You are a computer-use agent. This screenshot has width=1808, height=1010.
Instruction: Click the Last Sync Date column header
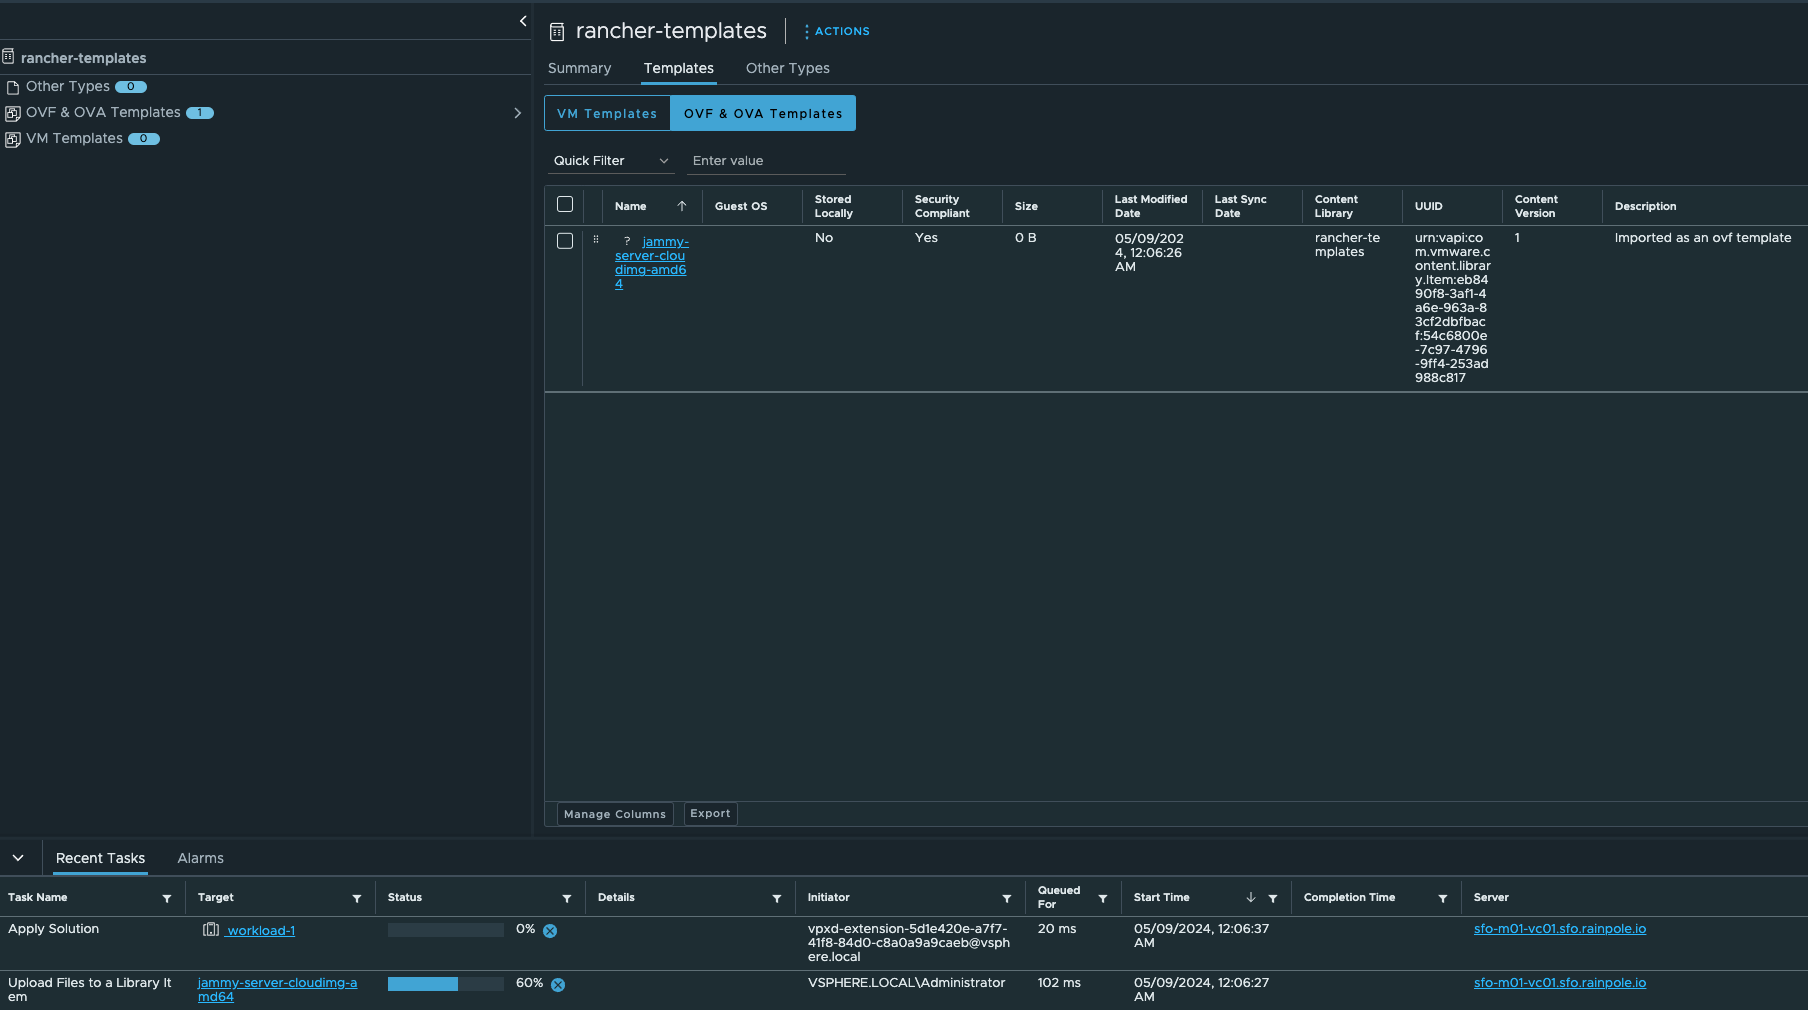pos(1240,206)
